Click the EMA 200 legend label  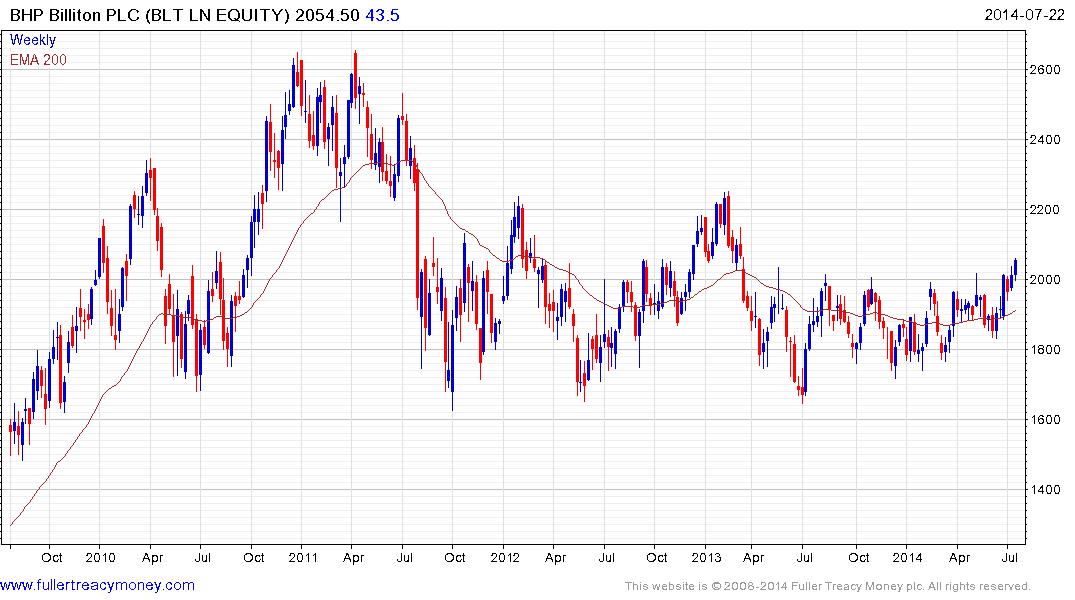pos(38,60)
